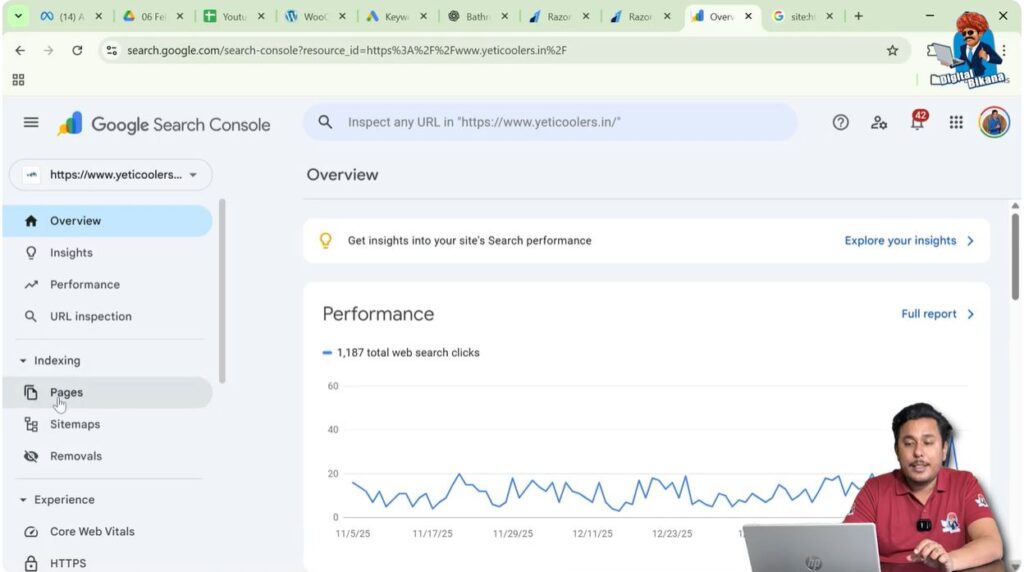Close the Overview Search Console tab
Image resolution: width=1024 pixels, height=572 pixels.
point(748,16)
